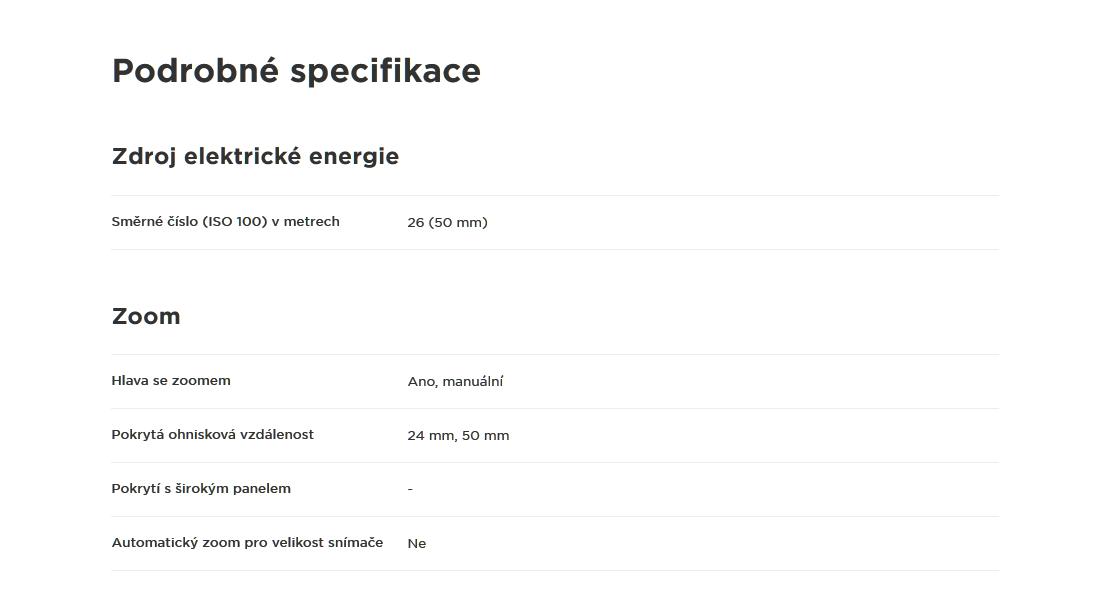This screenshot has width=1100, height=600.
Task: Click the Podrobné specifikace heading
Action: point(296,72)
